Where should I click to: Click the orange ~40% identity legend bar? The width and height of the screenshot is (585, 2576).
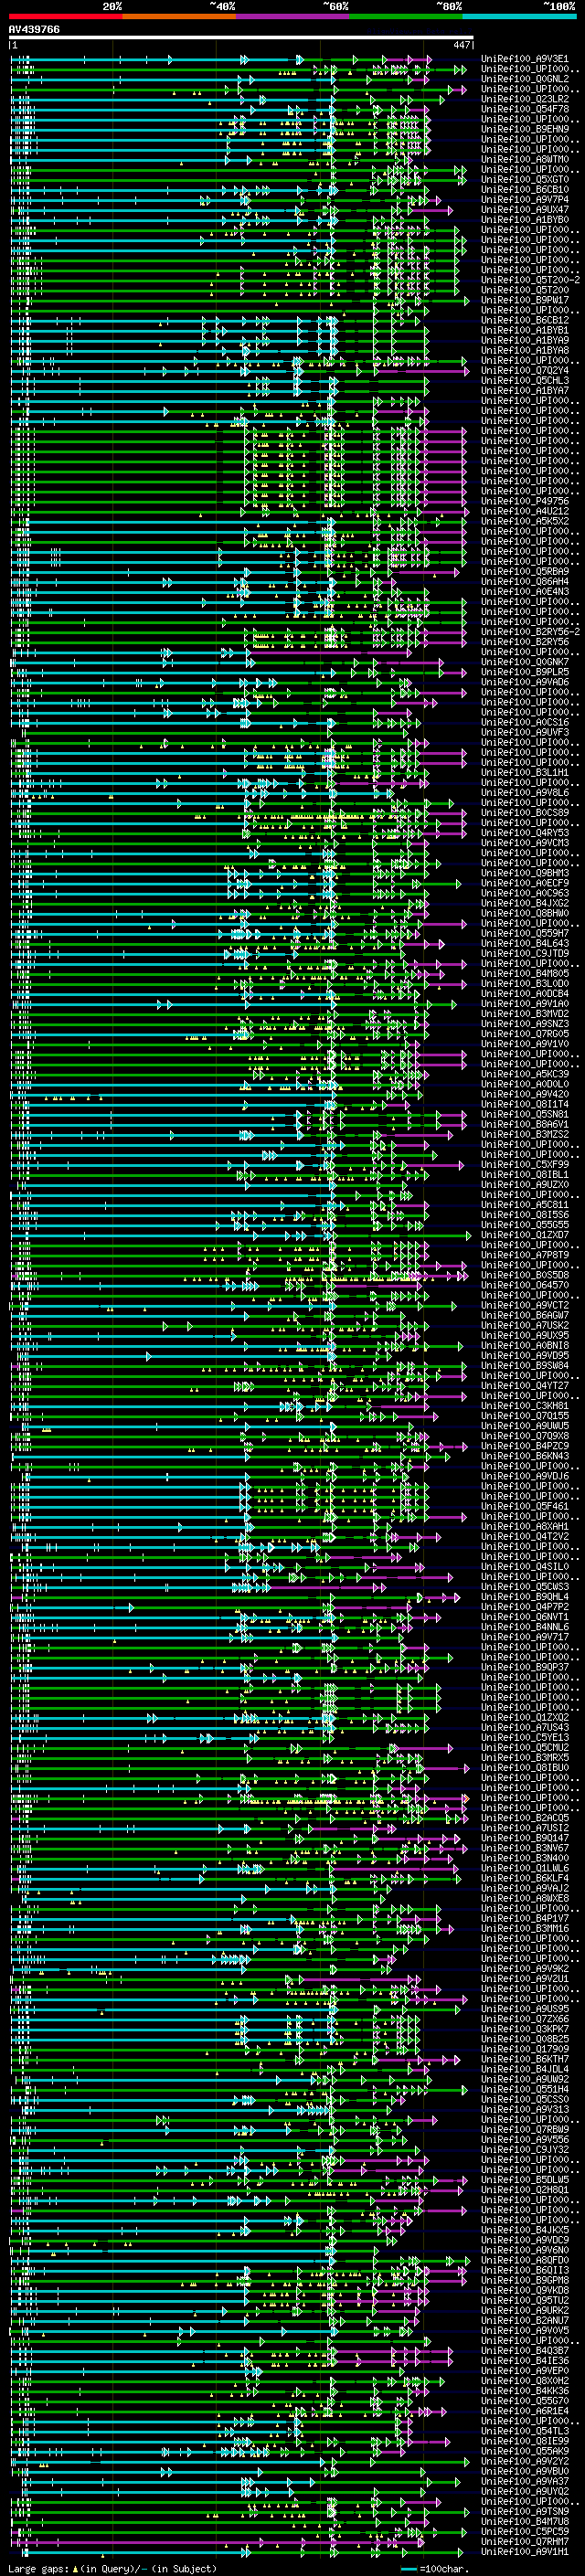pos(179,16)
